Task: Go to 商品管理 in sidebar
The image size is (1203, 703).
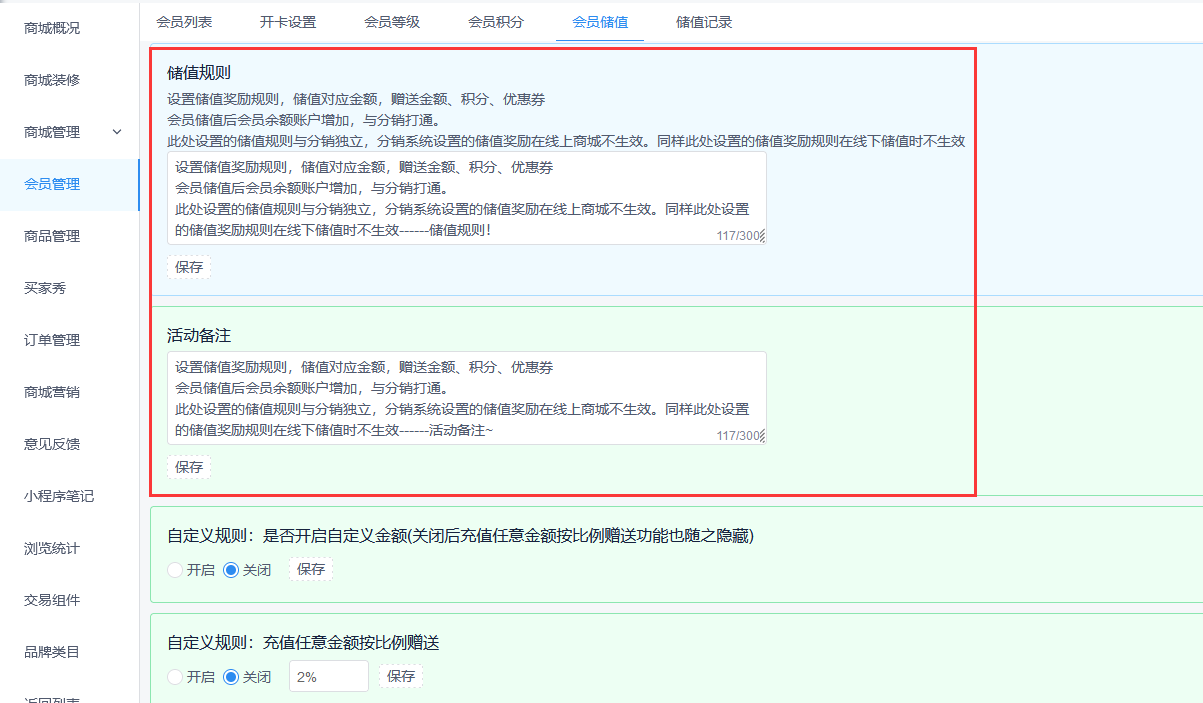Action: 52,236
